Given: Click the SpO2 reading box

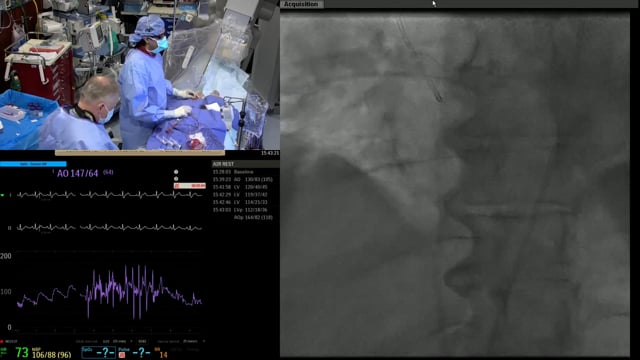Looking at the screenshot, I should (98, 352).
